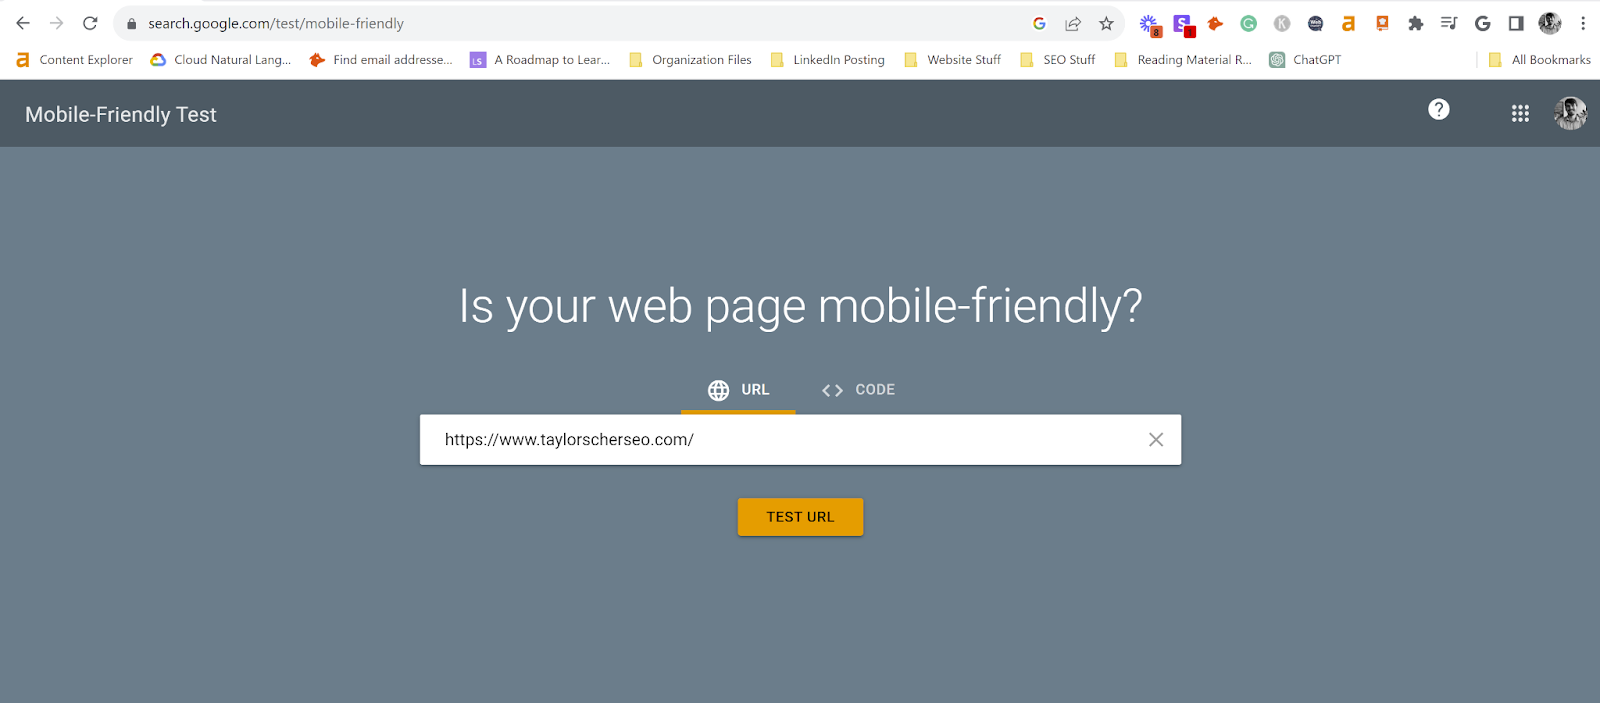Screen dimensions: 1600x703
Task: Open the grey K extension
Action: point(1282,23)
